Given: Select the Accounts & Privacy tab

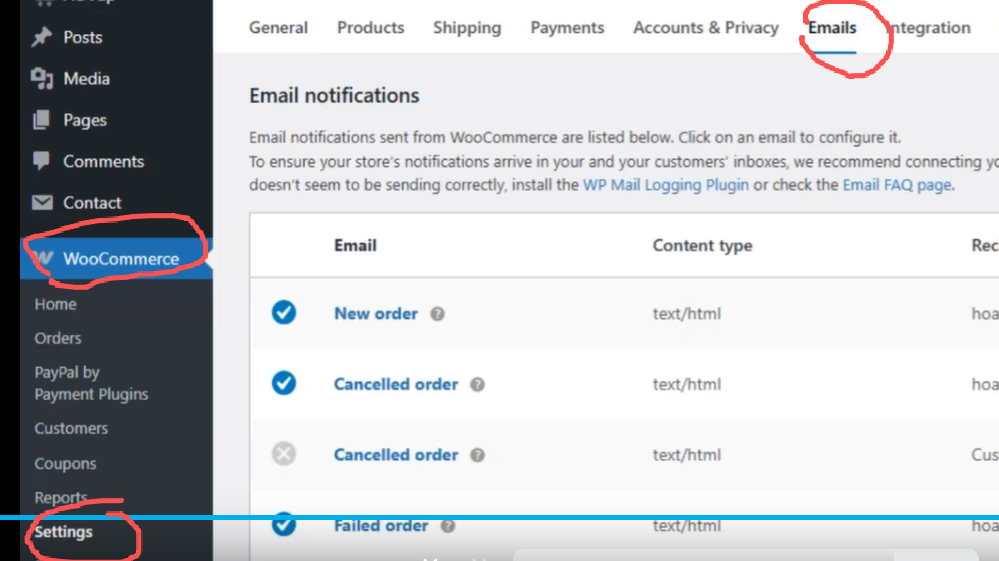Looking at the screenshot, I should click(x=706, y=28).
